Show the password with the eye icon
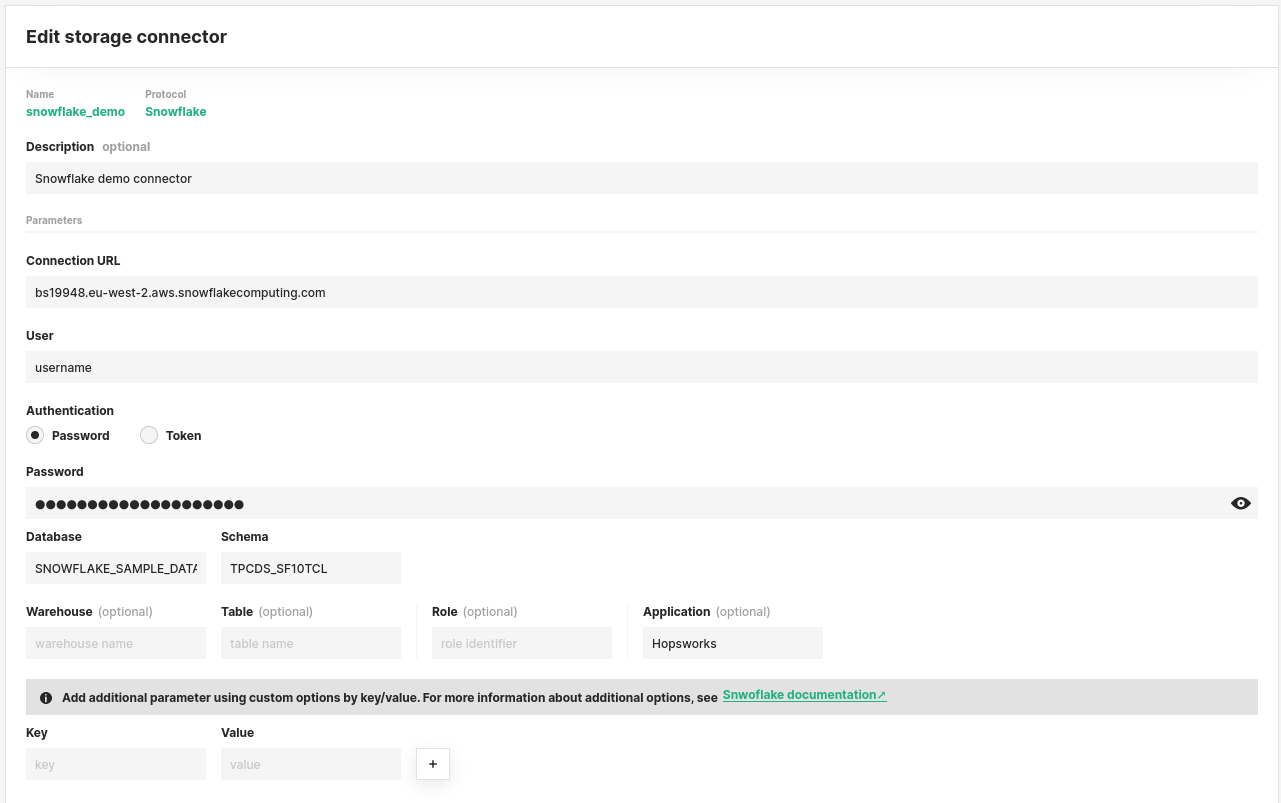This screenshot has width=1281, height=803. click(1240, 503)
